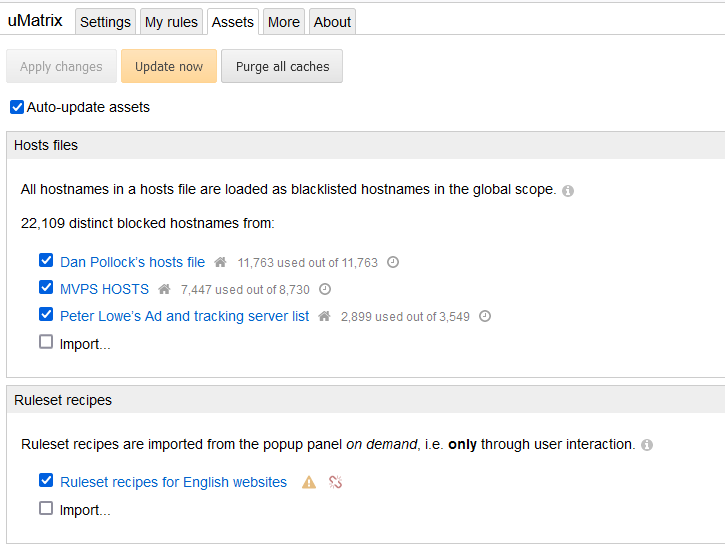The width and height of the screenshot is (725, 556).
Task: Uncheck Dan Pollock's hosts file
Action: (x=46, y=261)
